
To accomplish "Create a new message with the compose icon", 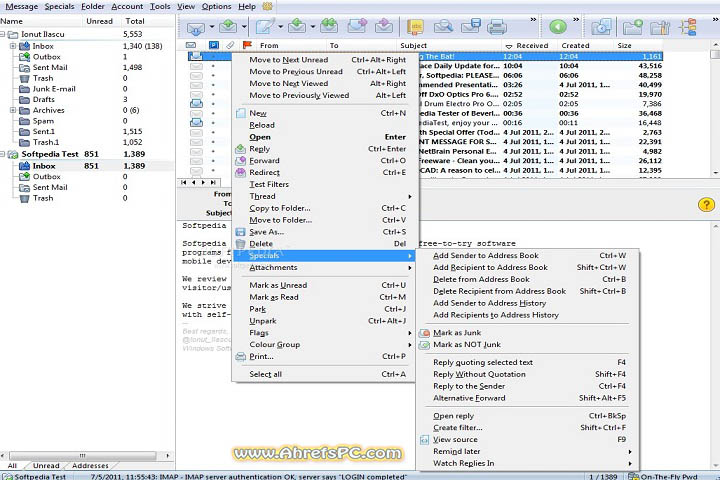I will (x=265, y=27).
